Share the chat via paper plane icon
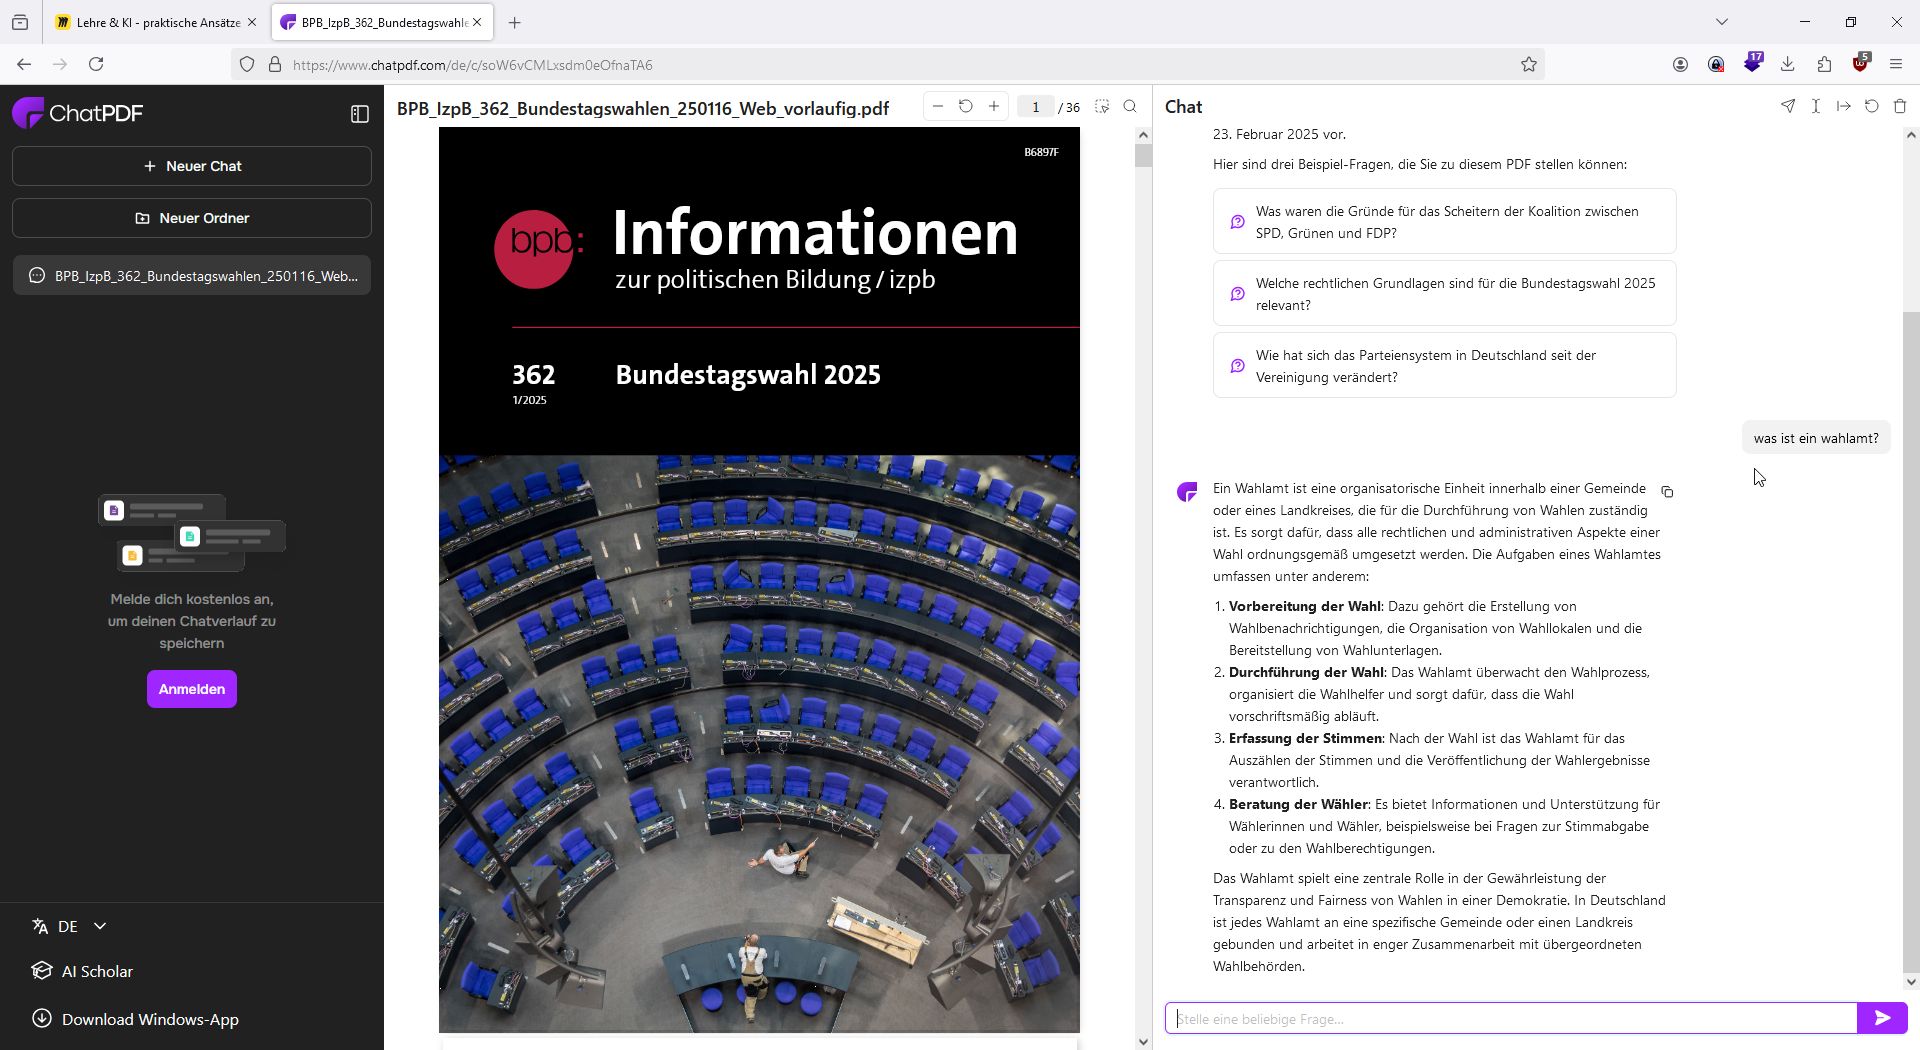Screen dimensions: 1920x1050 [x=1788, y=106]
